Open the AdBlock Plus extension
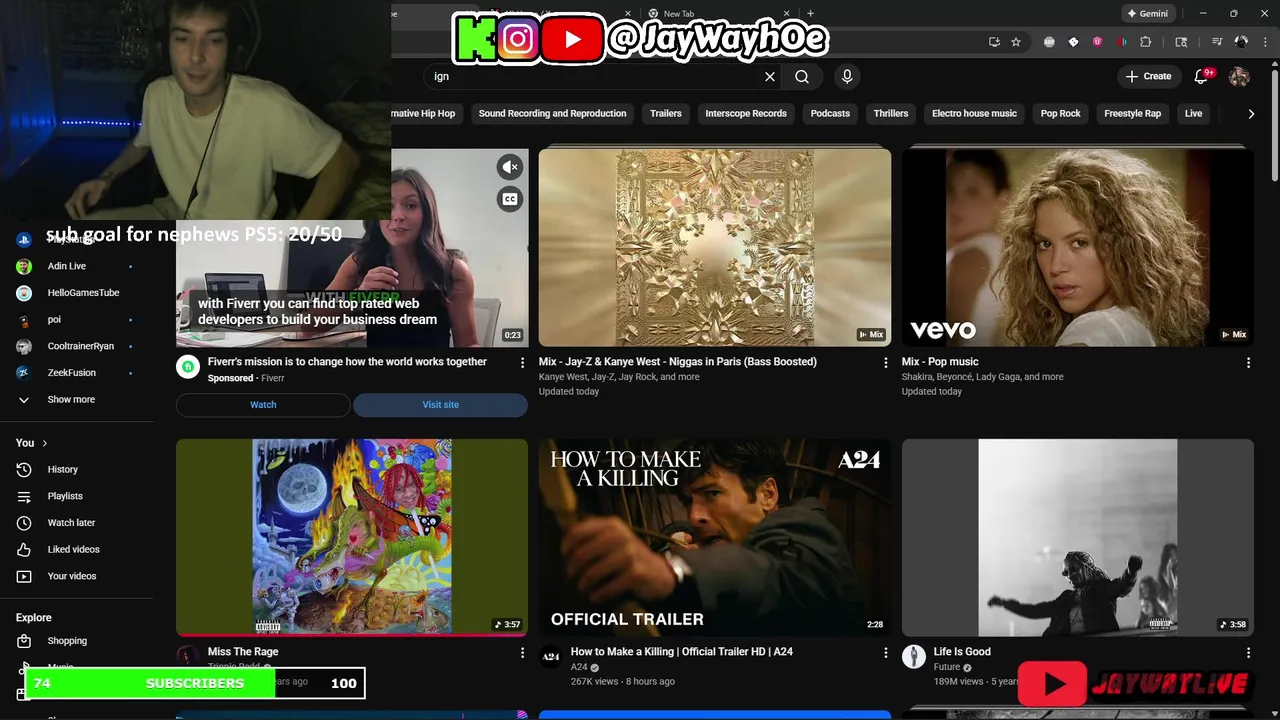Screen dimensions: 1280x720 pos(1049,42)
